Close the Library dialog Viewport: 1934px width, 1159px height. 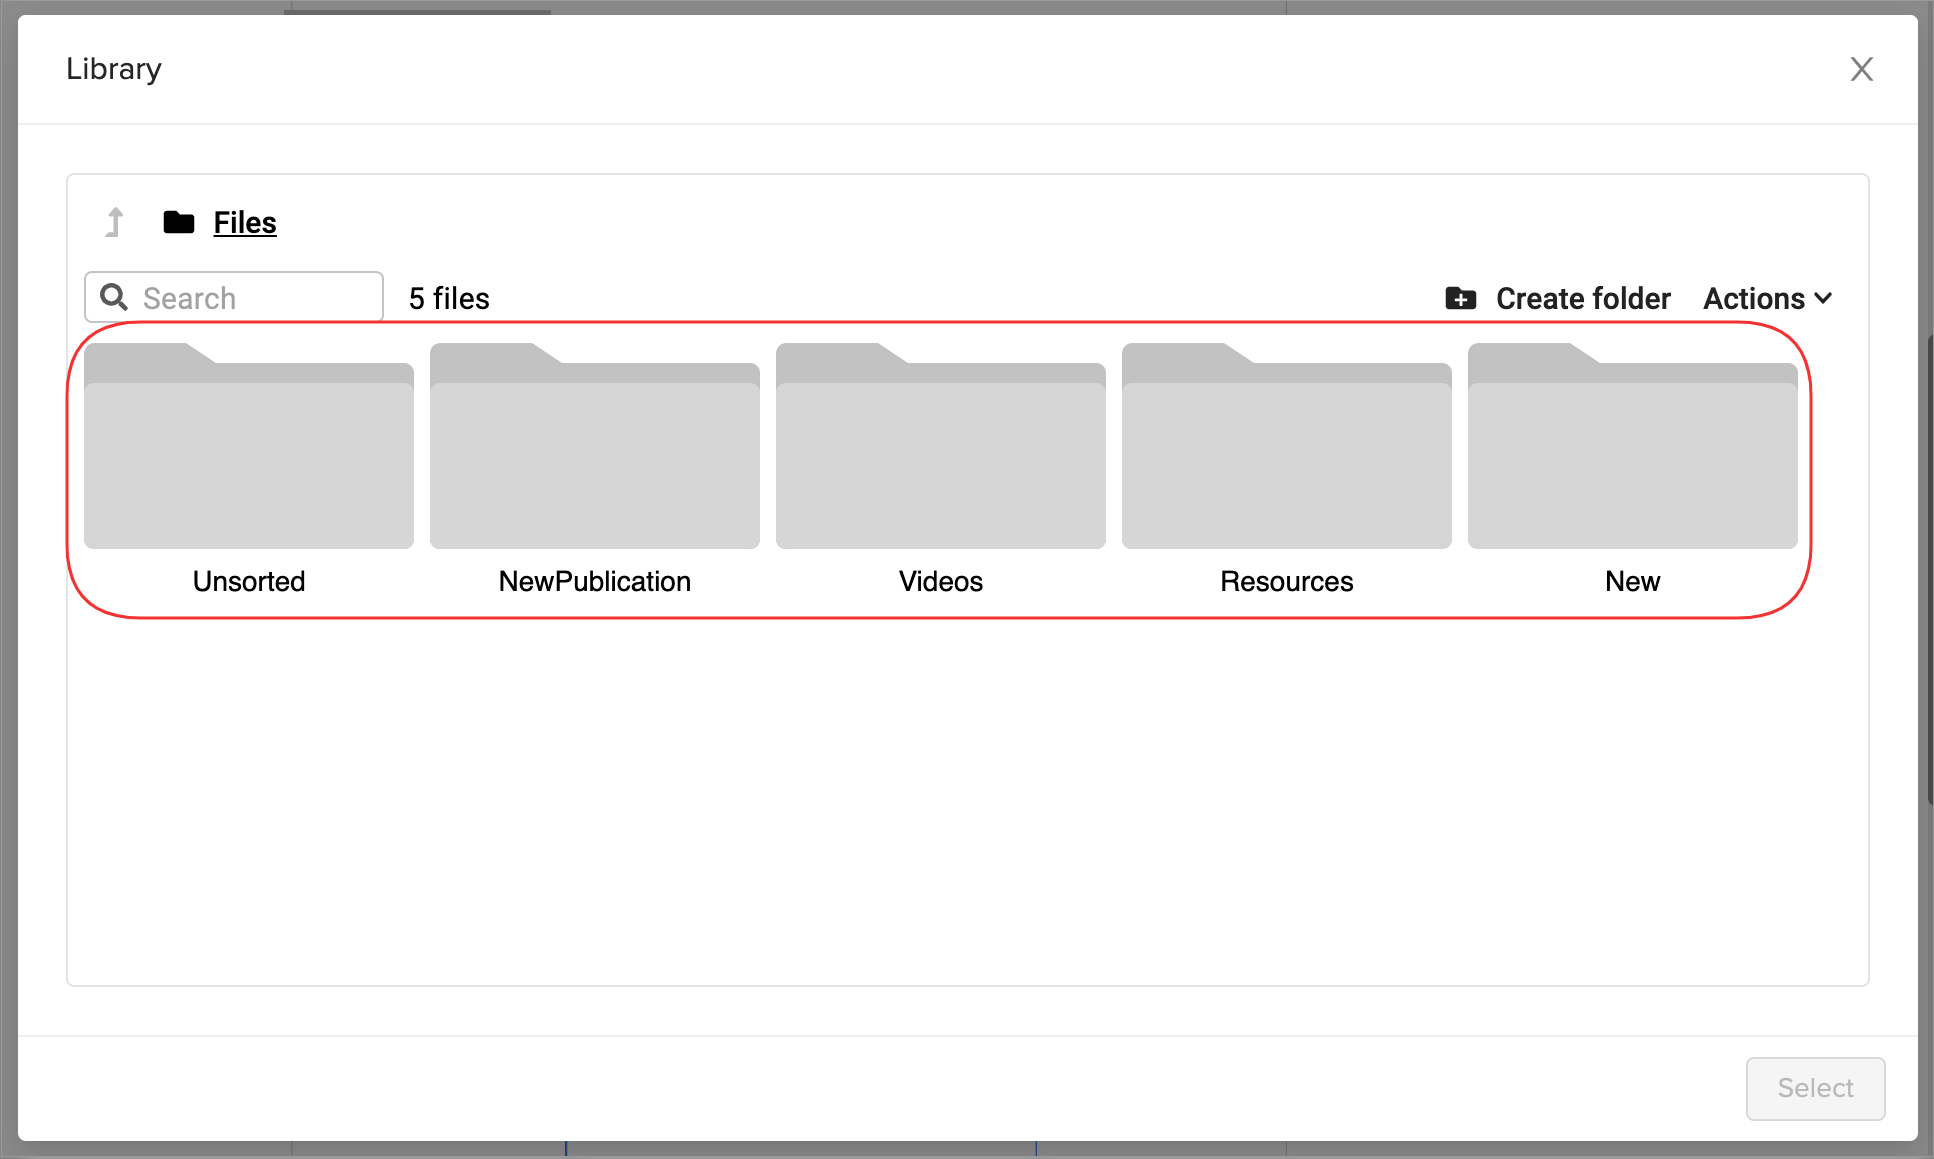(1861, 69)
